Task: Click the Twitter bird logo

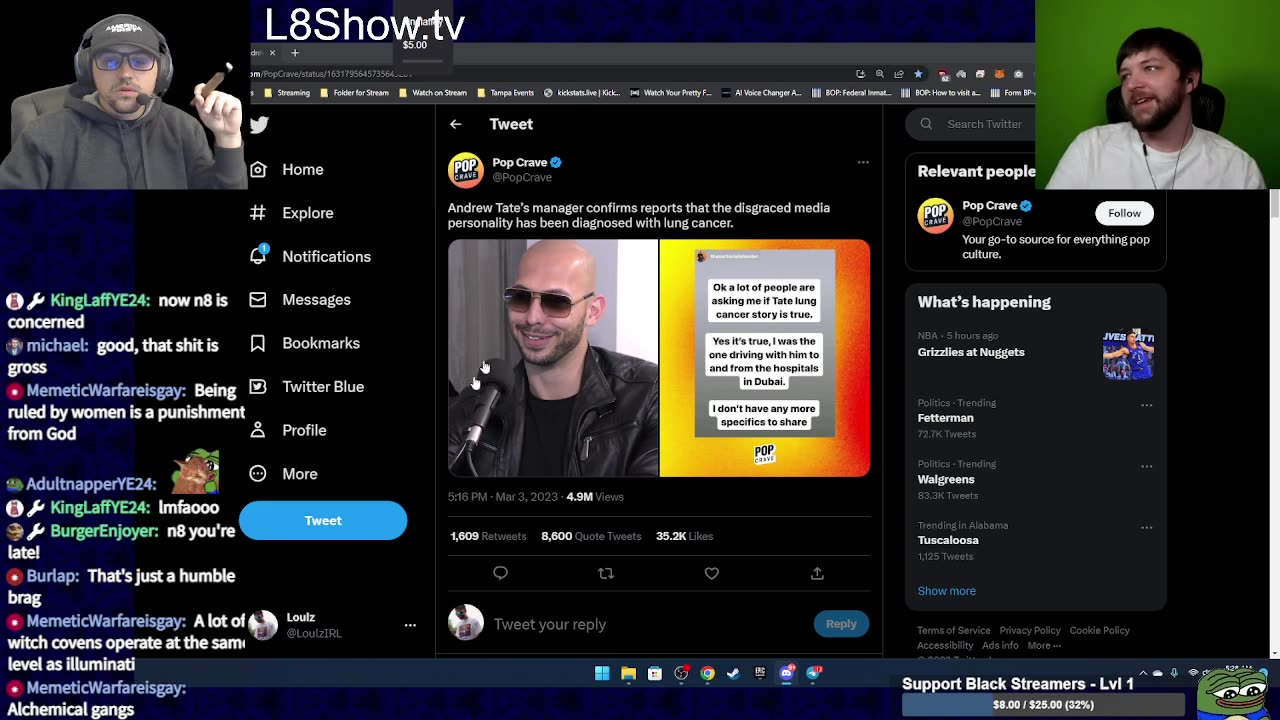Action: click(x=259, y=124)
